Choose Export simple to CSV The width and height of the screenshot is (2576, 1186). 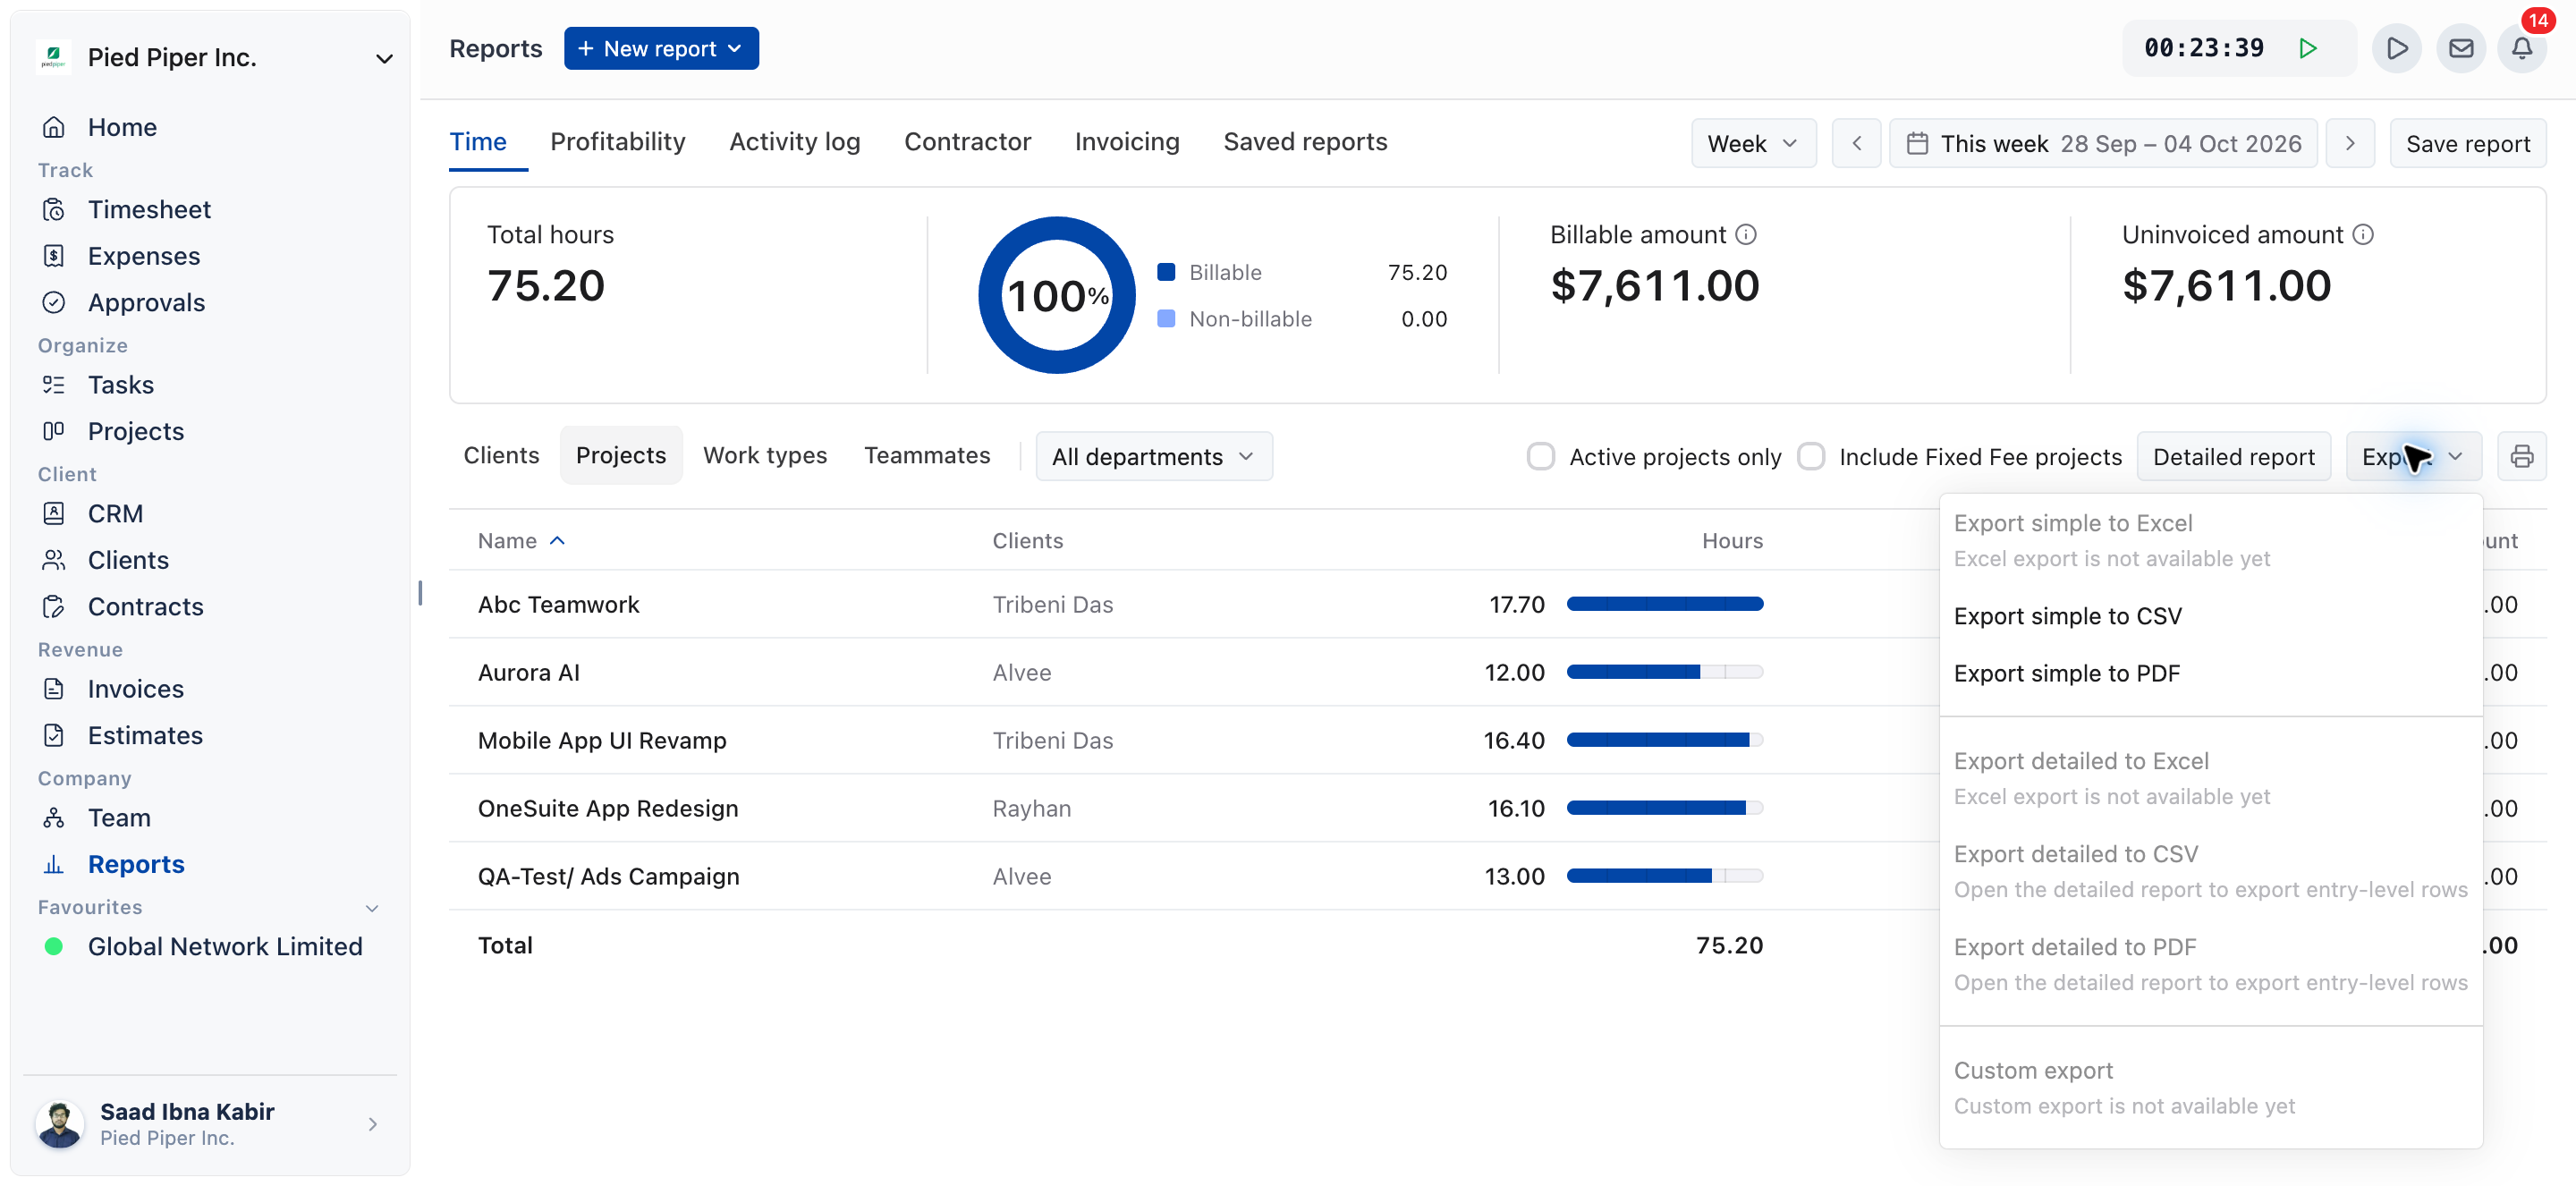pyautogui.click(x=2210, y=616)
